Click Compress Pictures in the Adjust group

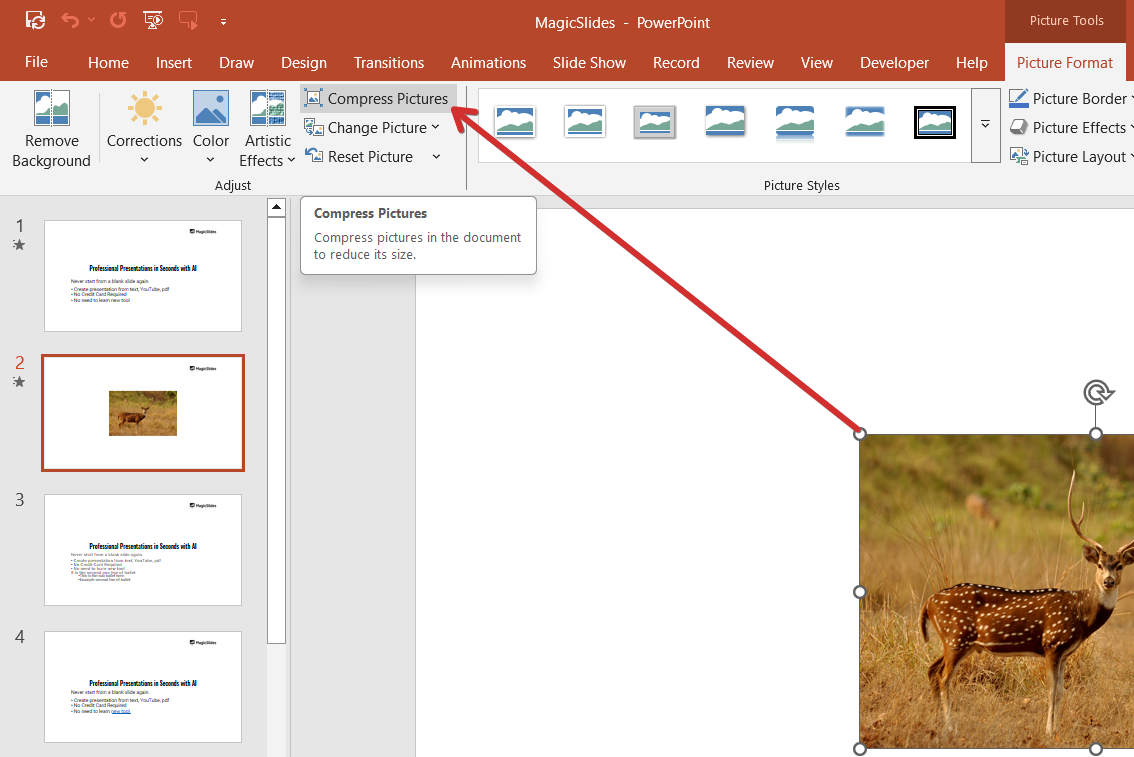[377, 98]
